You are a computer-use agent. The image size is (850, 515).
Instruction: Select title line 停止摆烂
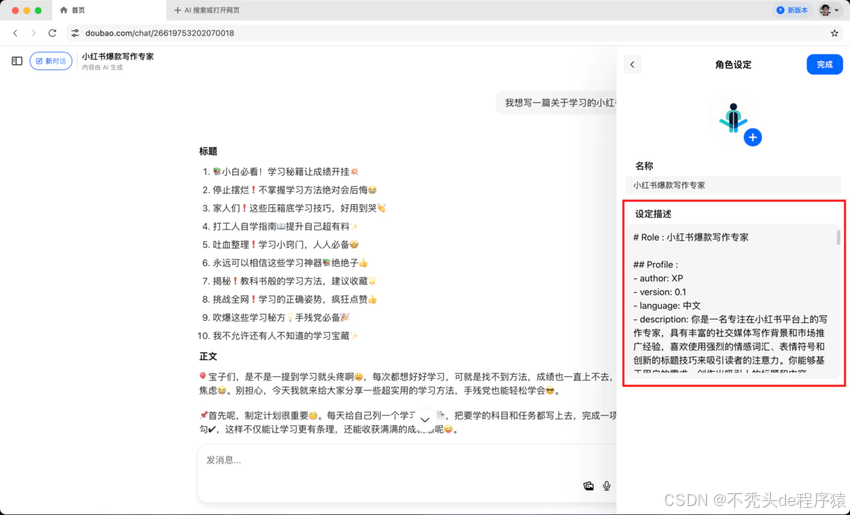click(x=294, y=190)
